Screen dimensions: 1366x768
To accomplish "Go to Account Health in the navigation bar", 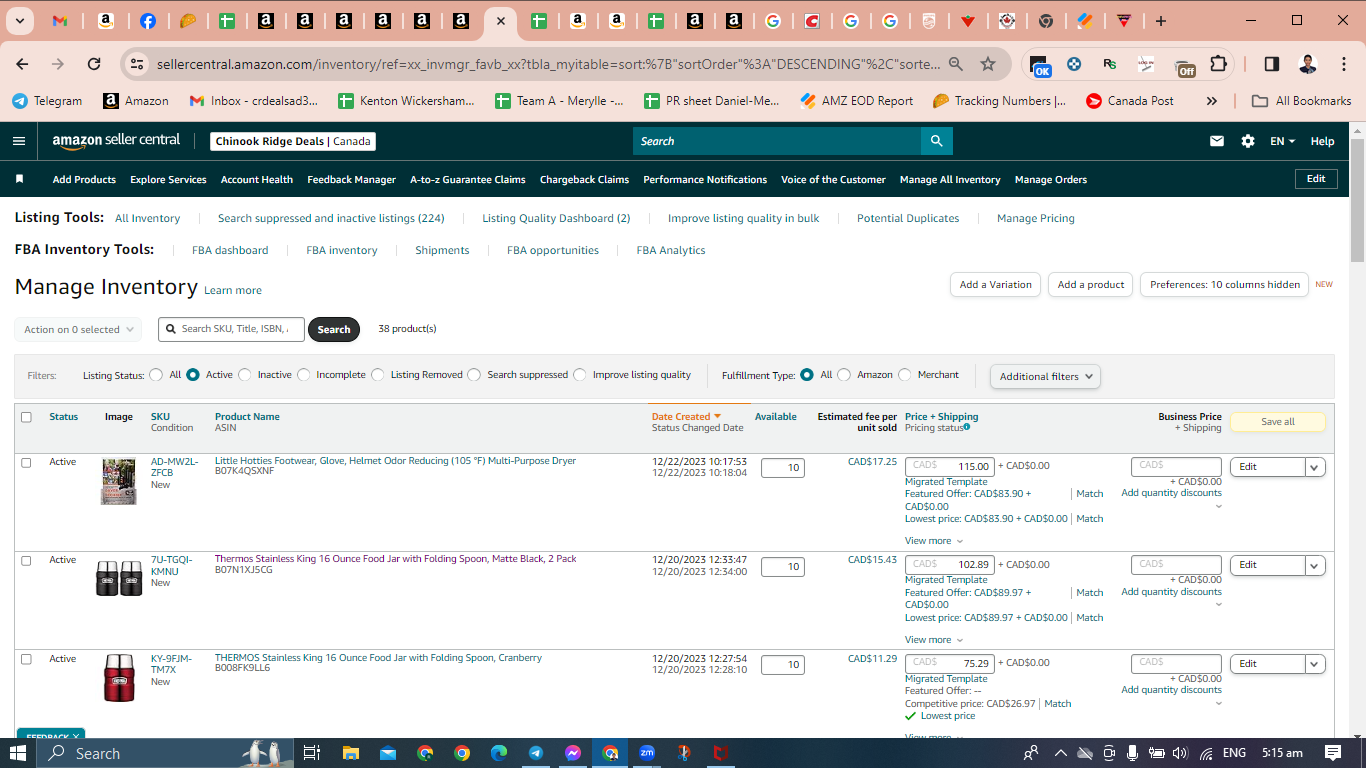I will 257,180.
